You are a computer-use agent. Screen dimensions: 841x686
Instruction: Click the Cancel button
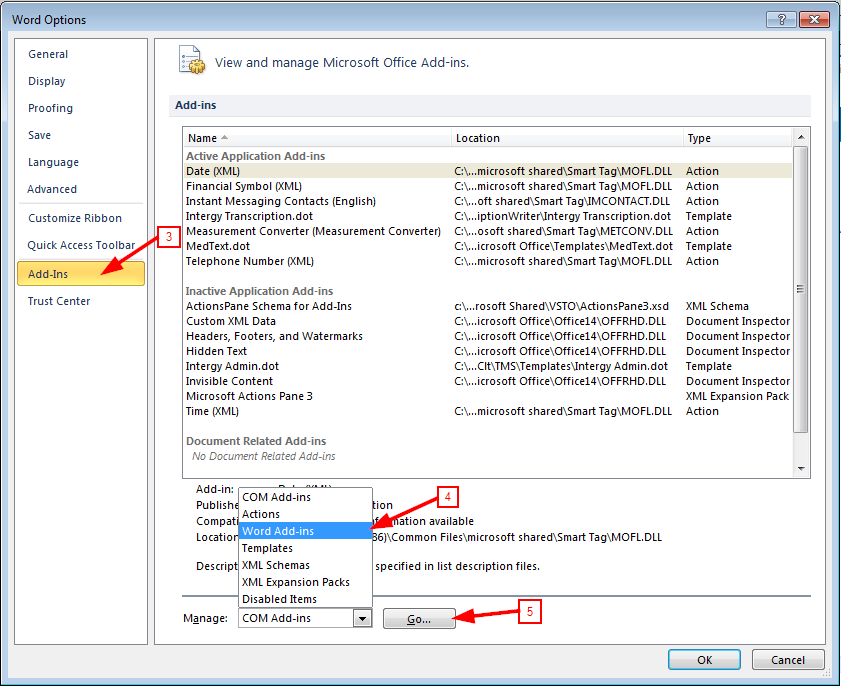point(787,660)
